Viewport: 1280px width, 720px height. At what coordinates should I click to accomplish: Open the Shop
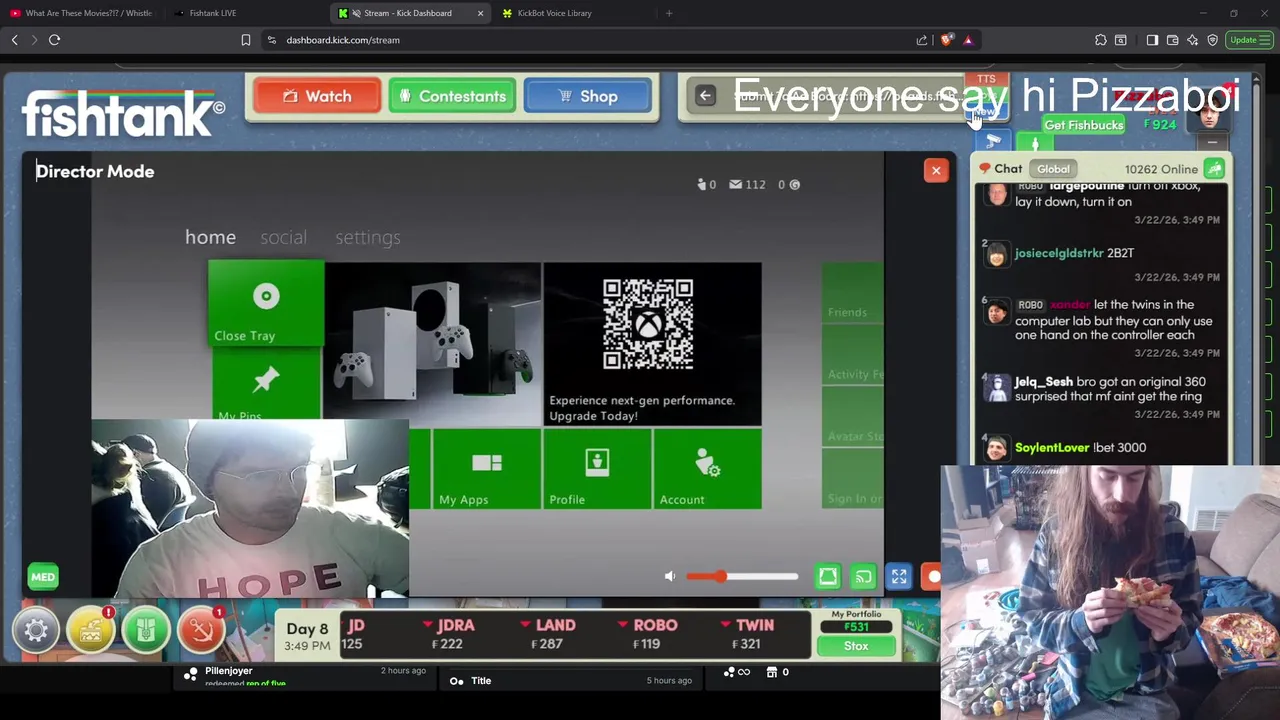coord(587,96)
